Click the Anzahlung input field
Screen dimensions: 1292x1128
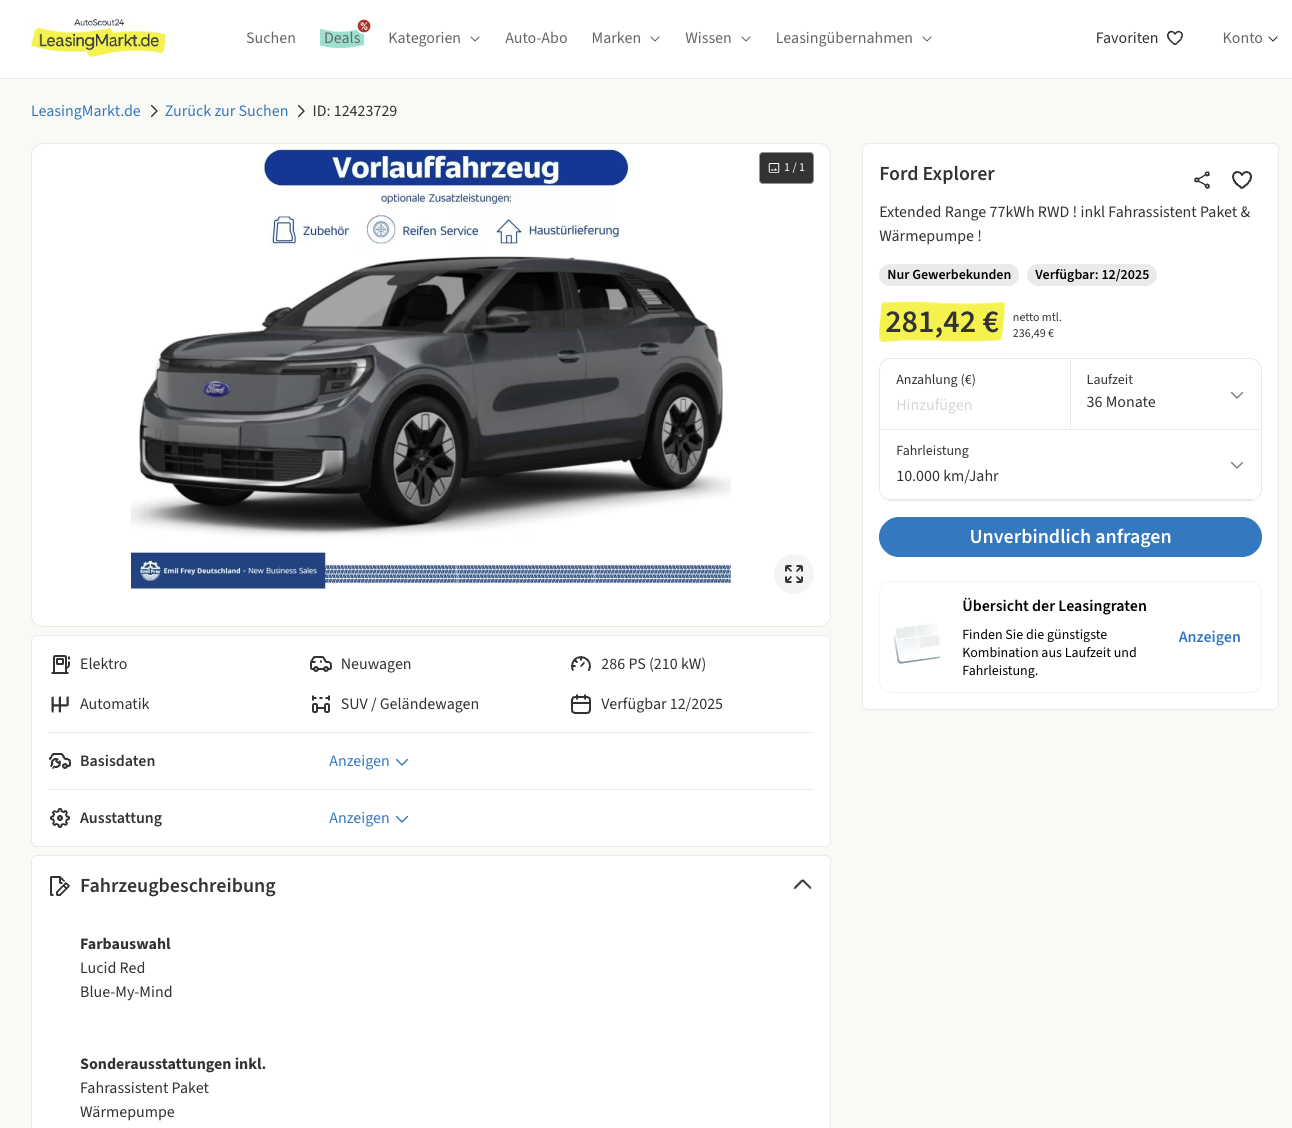coord(974,405)
